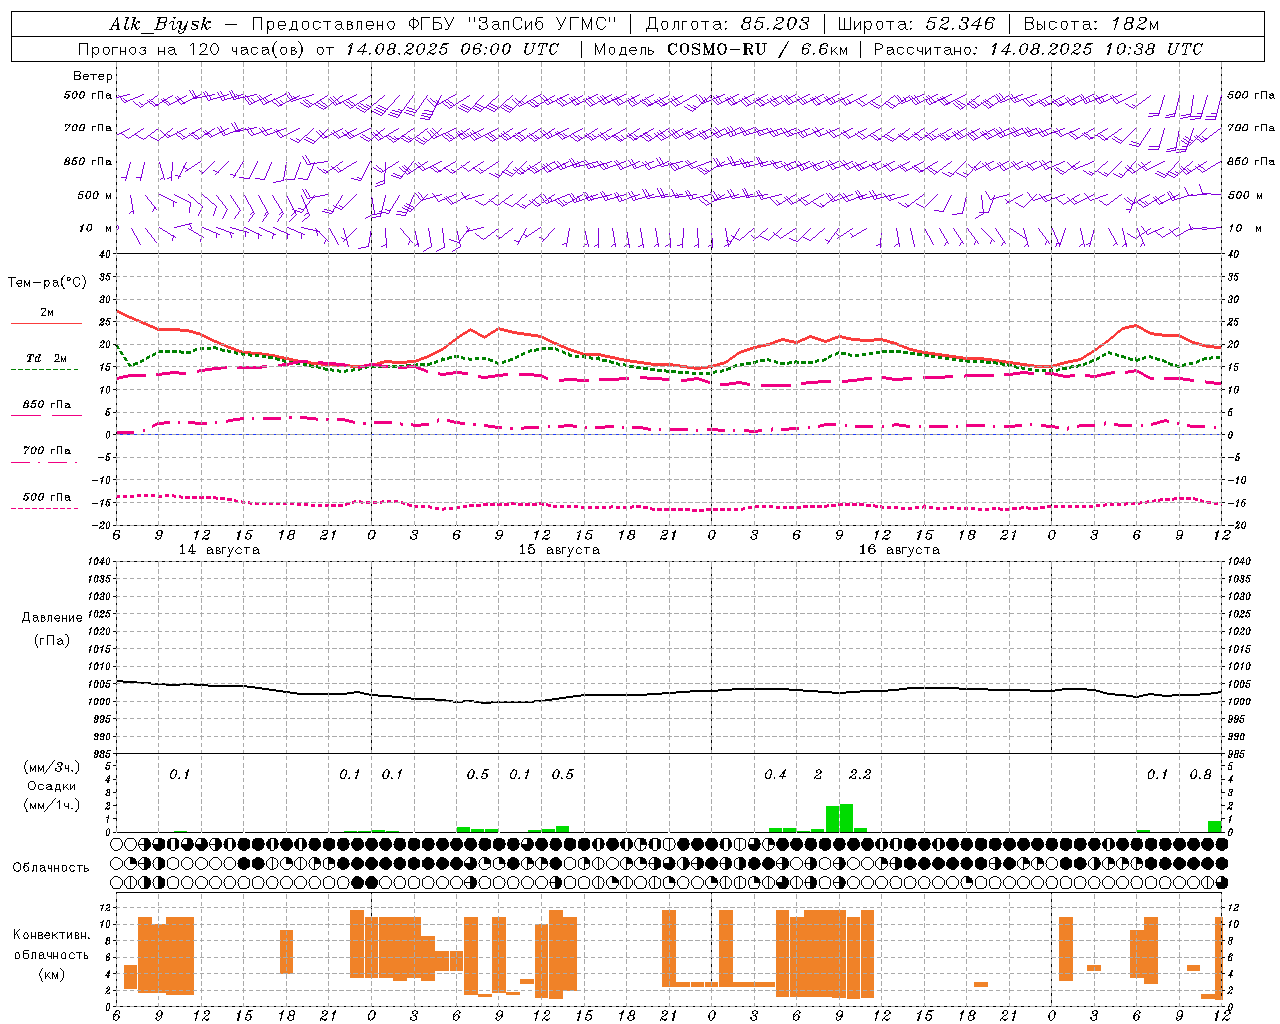Click the "Давление" pressure panel label
The height and width of the screenshot is (1024, 1280).
tap(52, 618)
